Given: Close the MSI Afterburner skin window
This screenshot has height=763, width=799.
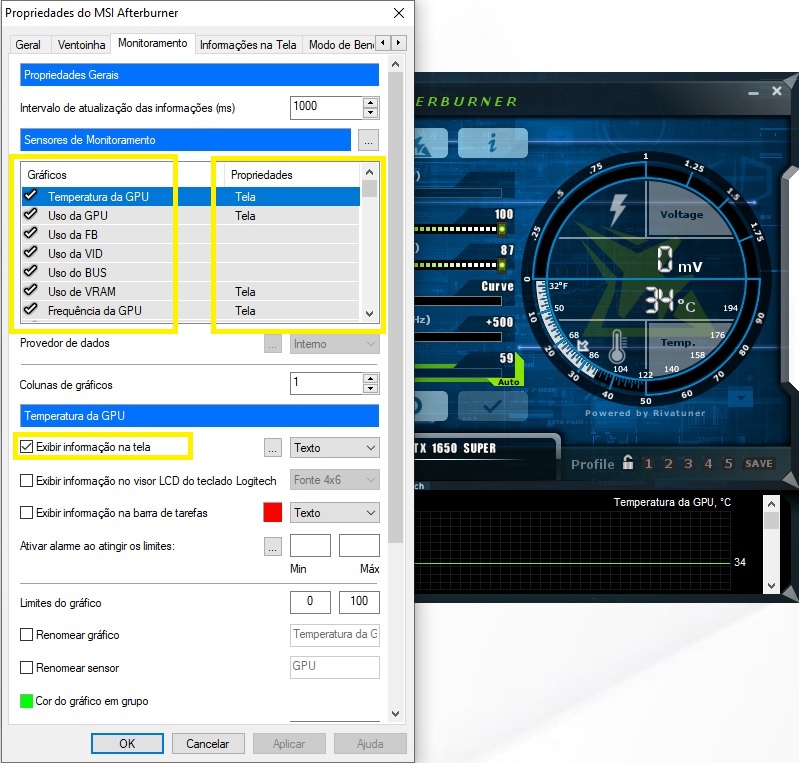Looking at the screenshot, I should [x=777, y=91].
